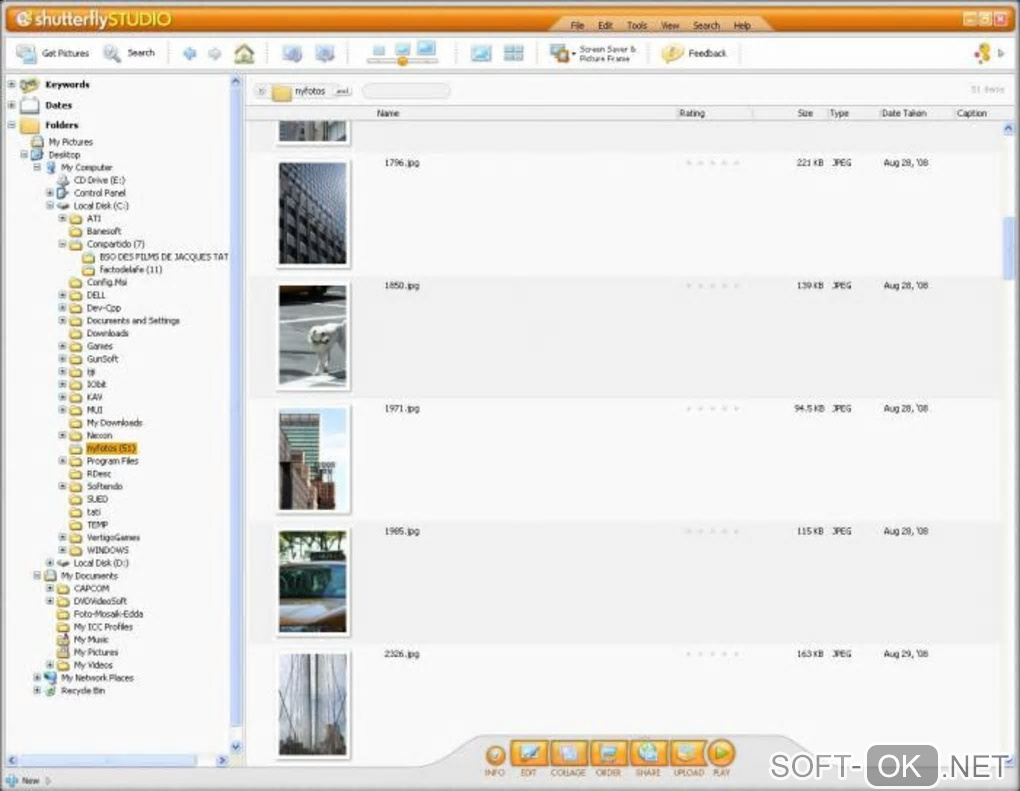Open the Tools menu

tap(637, 25)
